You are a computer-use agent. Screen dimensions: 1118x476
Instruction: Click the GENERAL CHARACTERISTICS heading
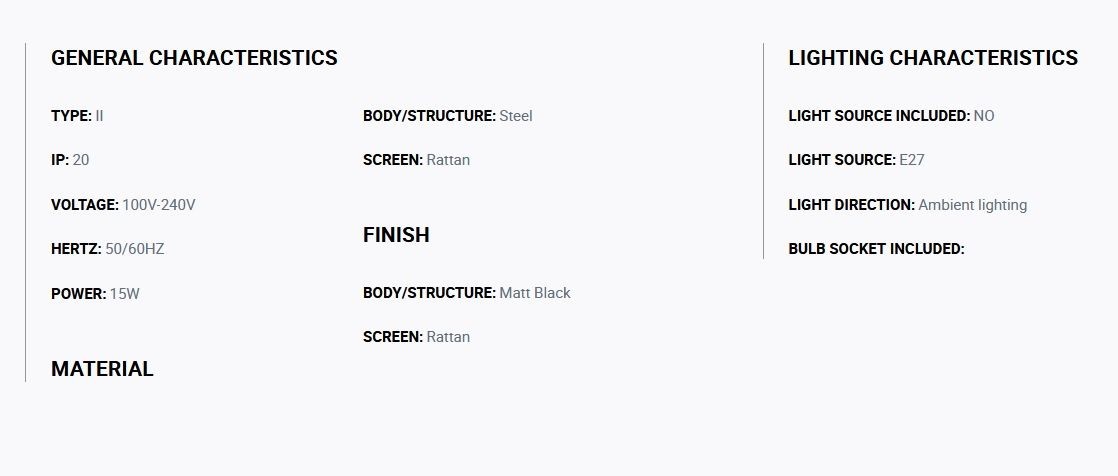(x=194, y=58)
